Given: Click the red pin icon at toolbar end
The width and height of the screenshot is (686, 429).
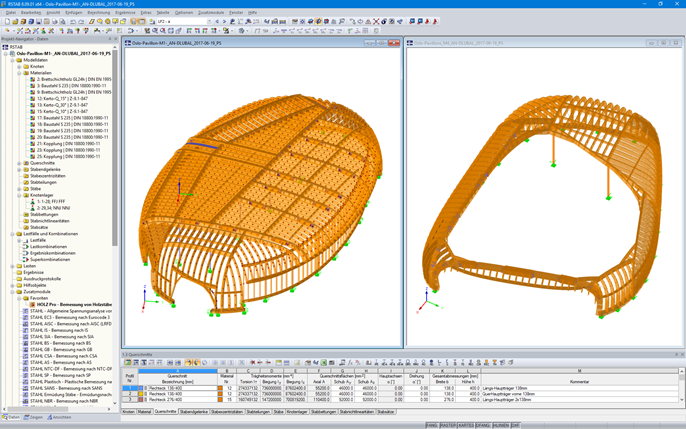Looking at the screenshot, I should [435, 21].
